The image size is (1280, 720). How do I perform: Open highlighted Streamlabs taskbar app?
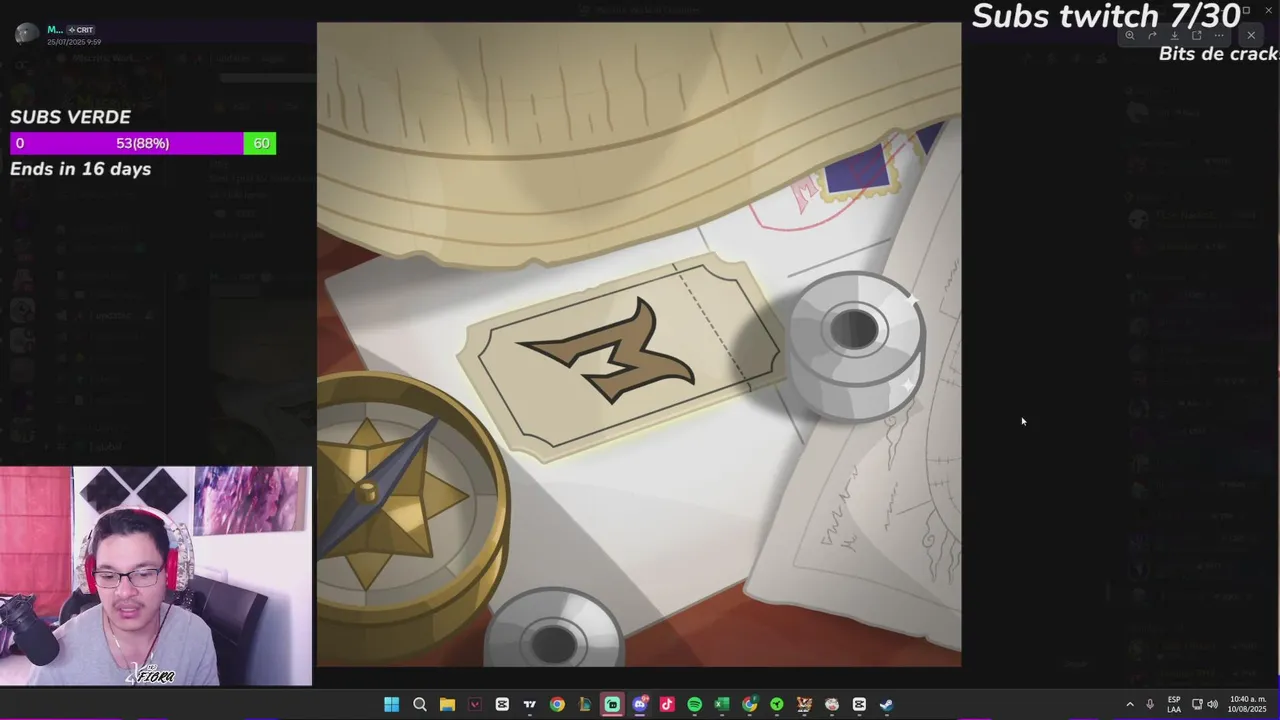(x=612, y=705)
